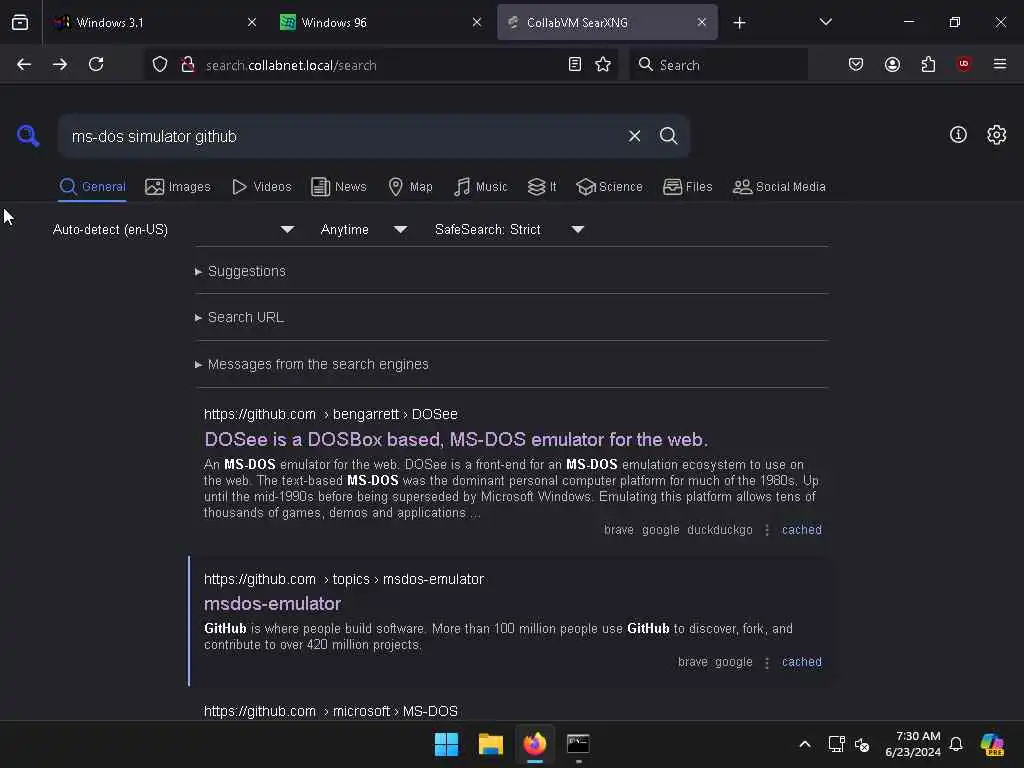Close the CollabVM SearXNG tab

[x=701, y=22]
